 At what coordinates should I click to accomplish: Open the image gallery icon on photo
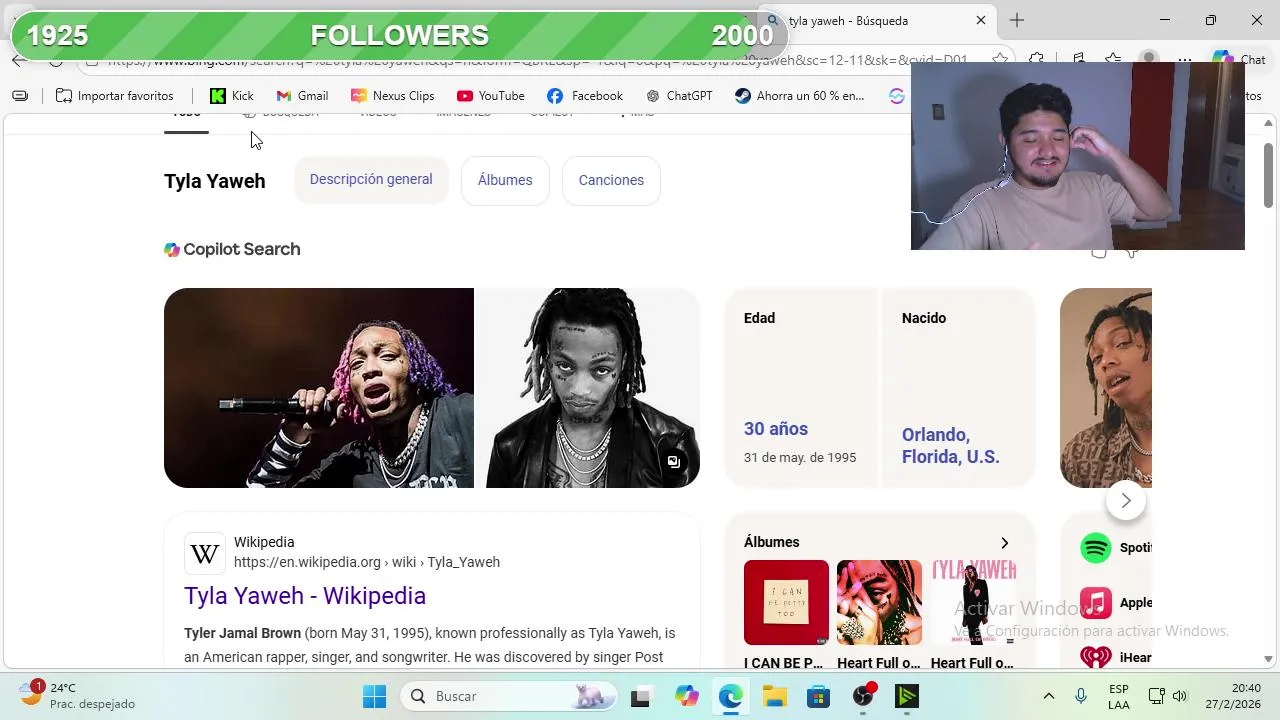pos(674,461)
